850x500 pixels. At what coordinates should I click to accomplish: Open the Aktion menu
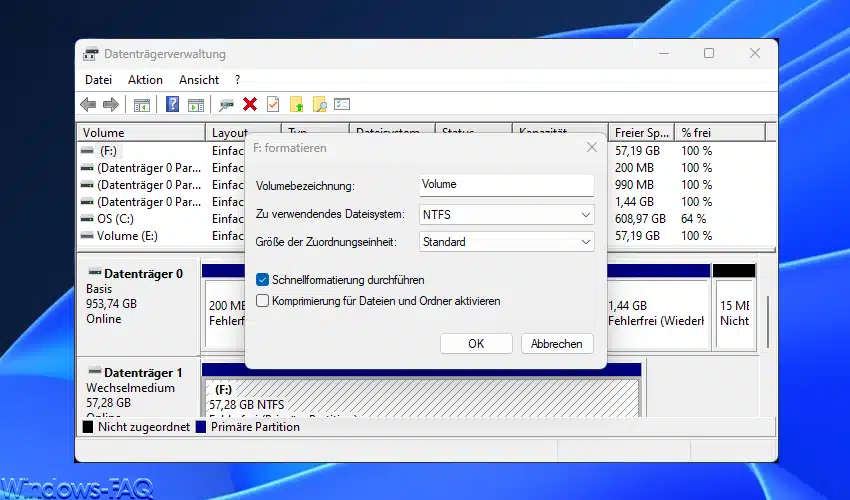[145, 80]
